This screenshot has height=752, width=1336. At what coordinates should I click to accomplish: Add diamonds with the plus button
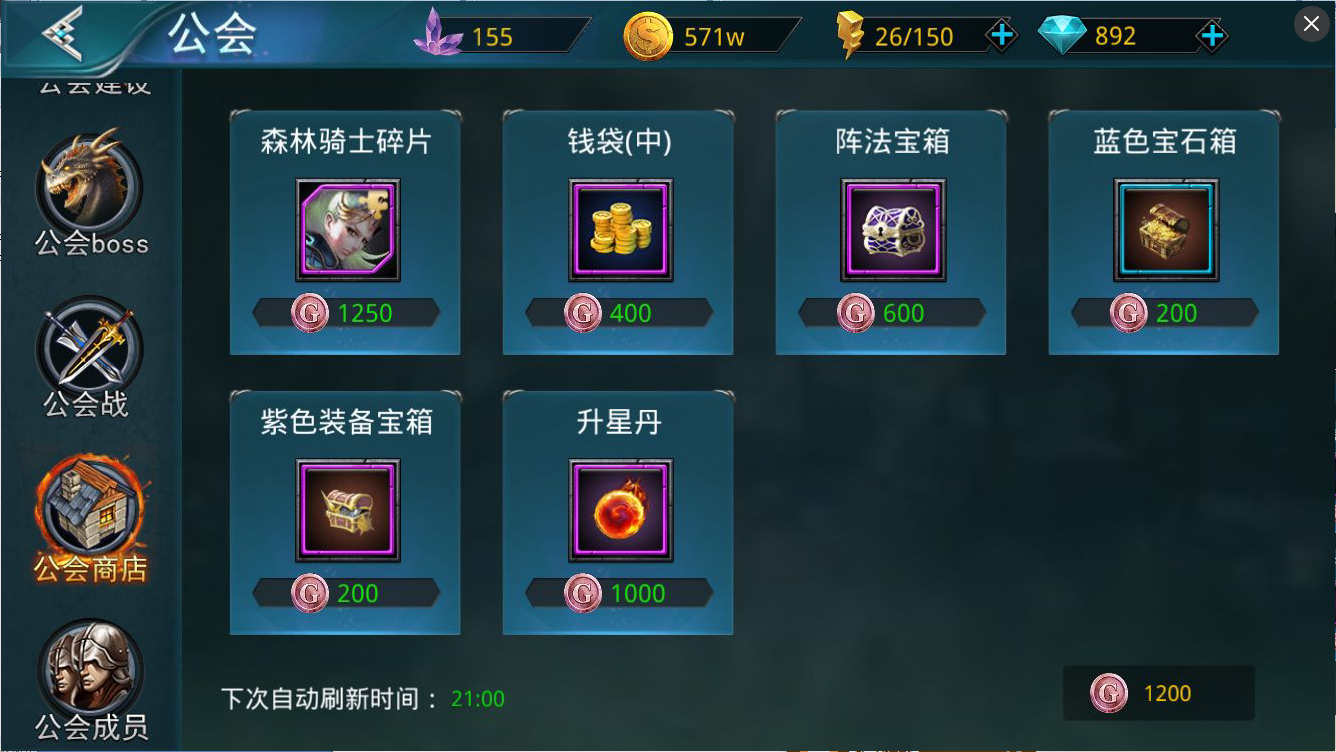1211,37
